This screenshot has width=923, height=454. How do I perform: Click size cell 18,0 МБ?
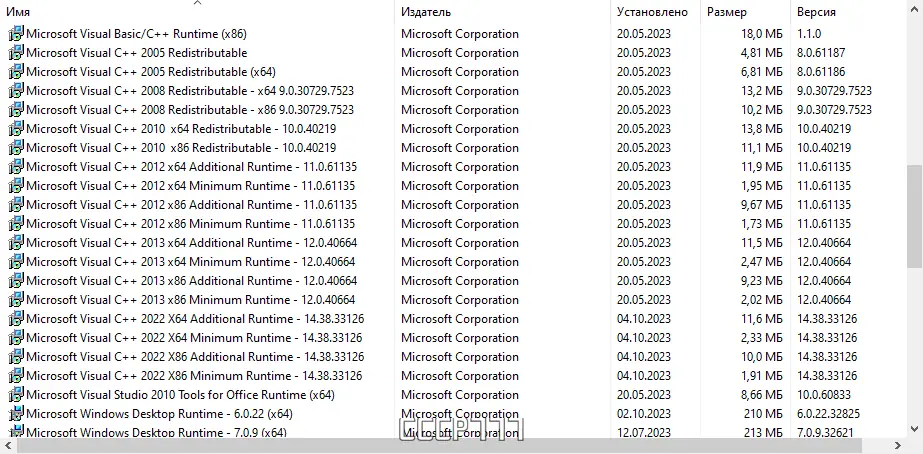tap(762, 34)
